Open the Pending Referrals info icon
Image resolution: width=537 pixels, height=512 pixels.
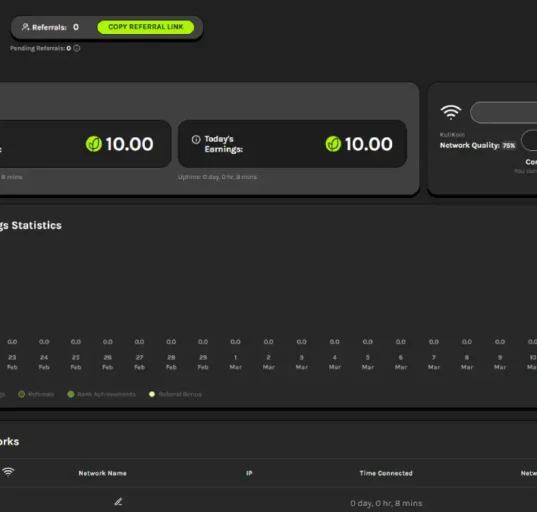coord(77,48)
